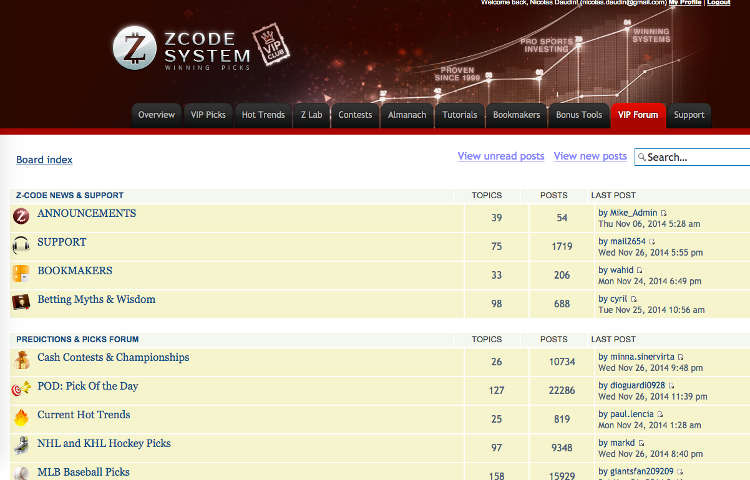Open the Bonus Tools tab

579,115
